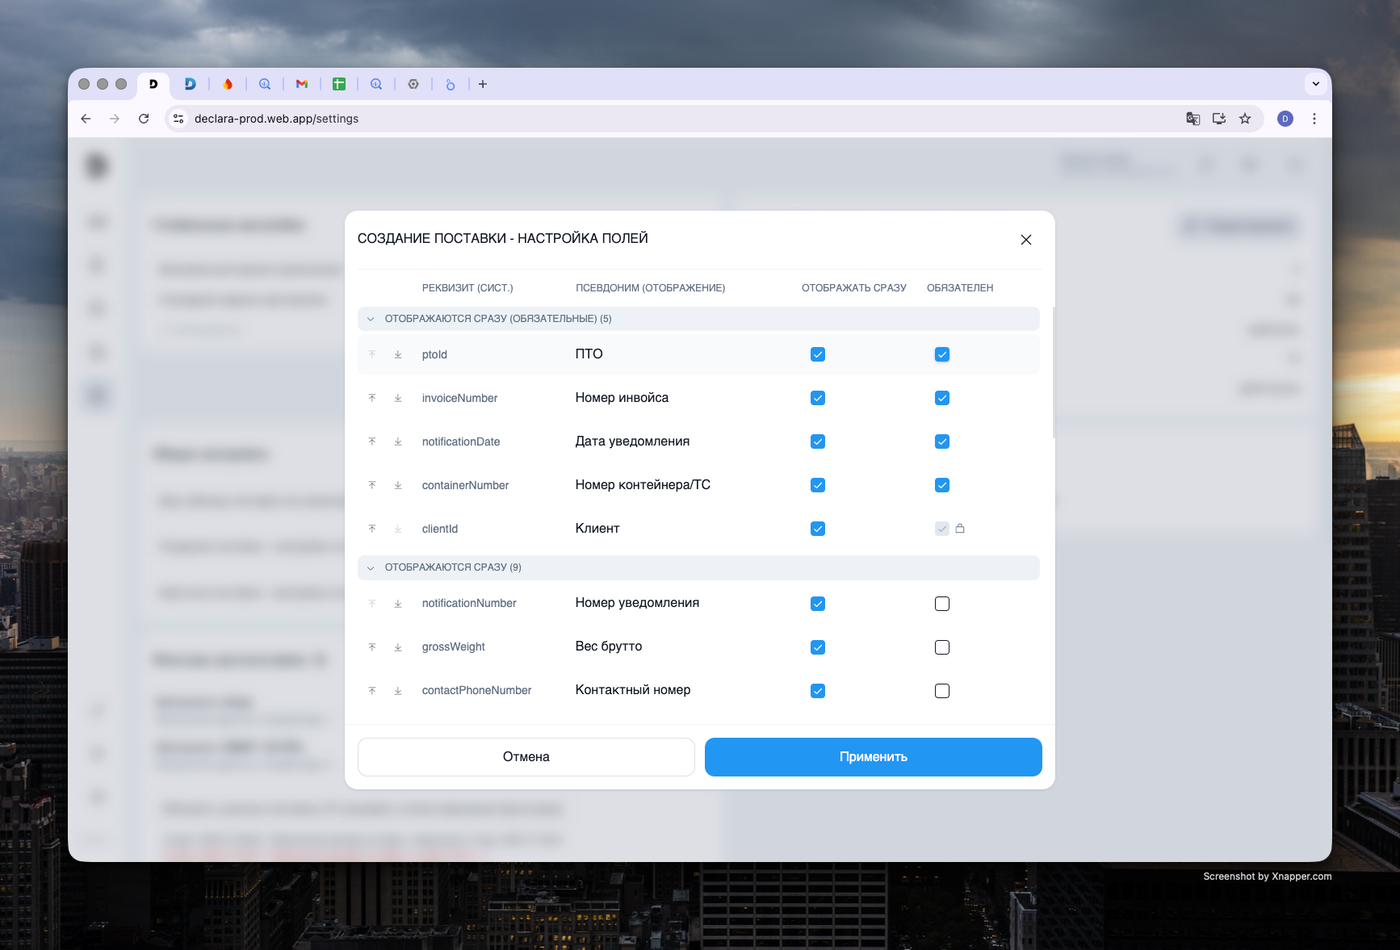Viewport: 1400px width, 950px height.
Task: Uncheck display immediately for contactPhoneNumber
Action: [x=818, y=691]
